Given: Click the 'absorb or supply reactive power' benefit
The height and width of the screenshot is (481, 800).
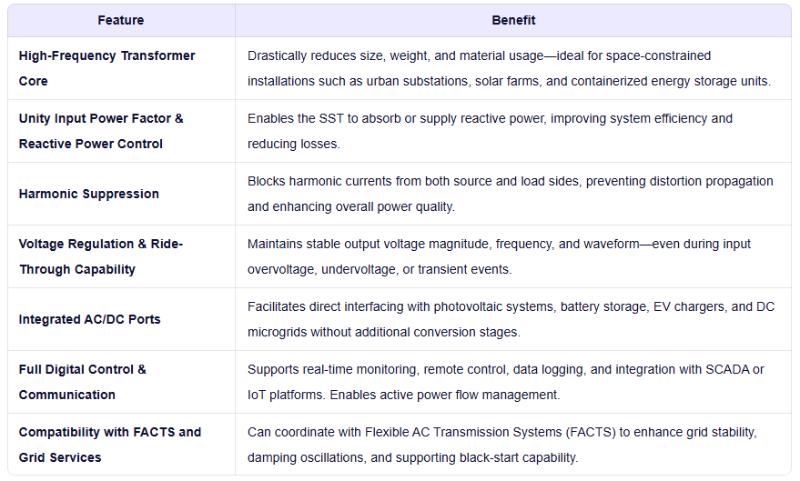Looking at the screenshot, I should point(421,118).
